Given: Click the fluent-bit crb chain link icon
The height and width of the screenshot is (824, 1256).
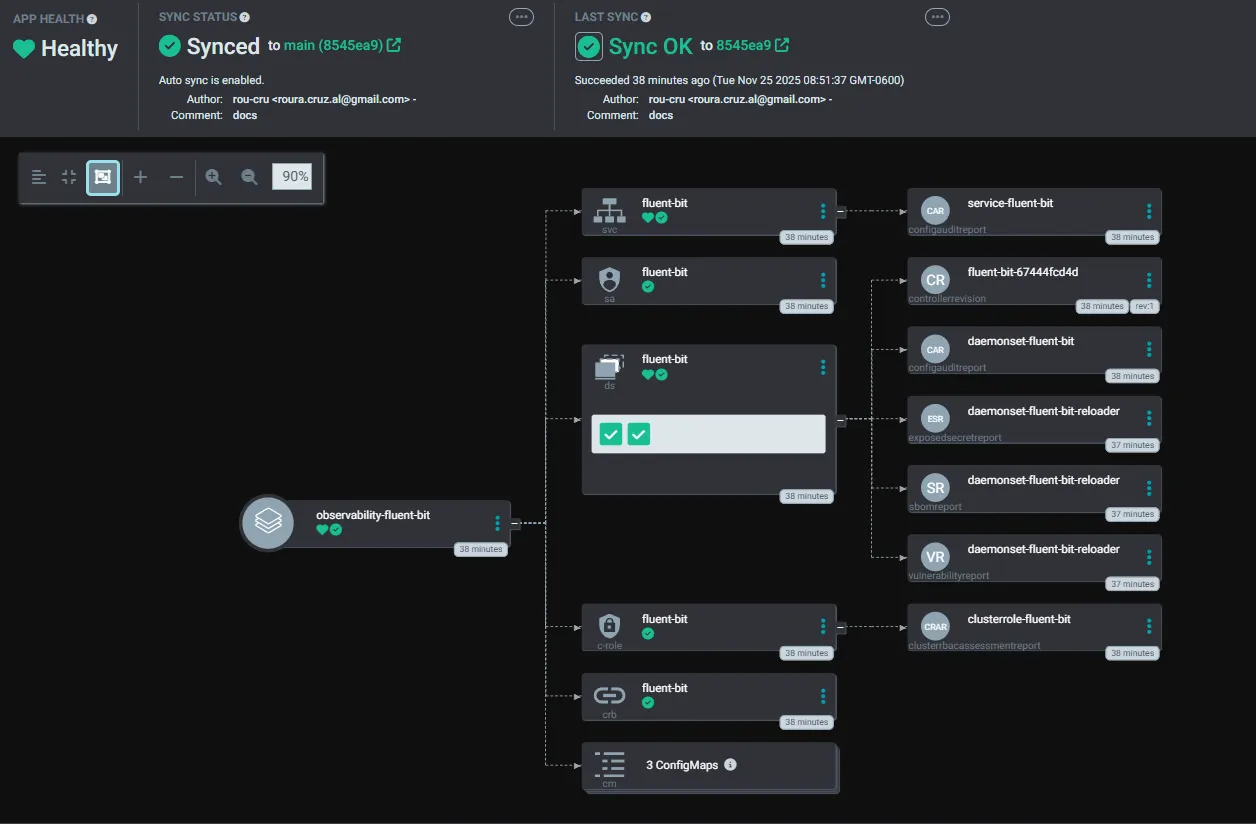Looking at the screenshot, I should tap(609, 695).
